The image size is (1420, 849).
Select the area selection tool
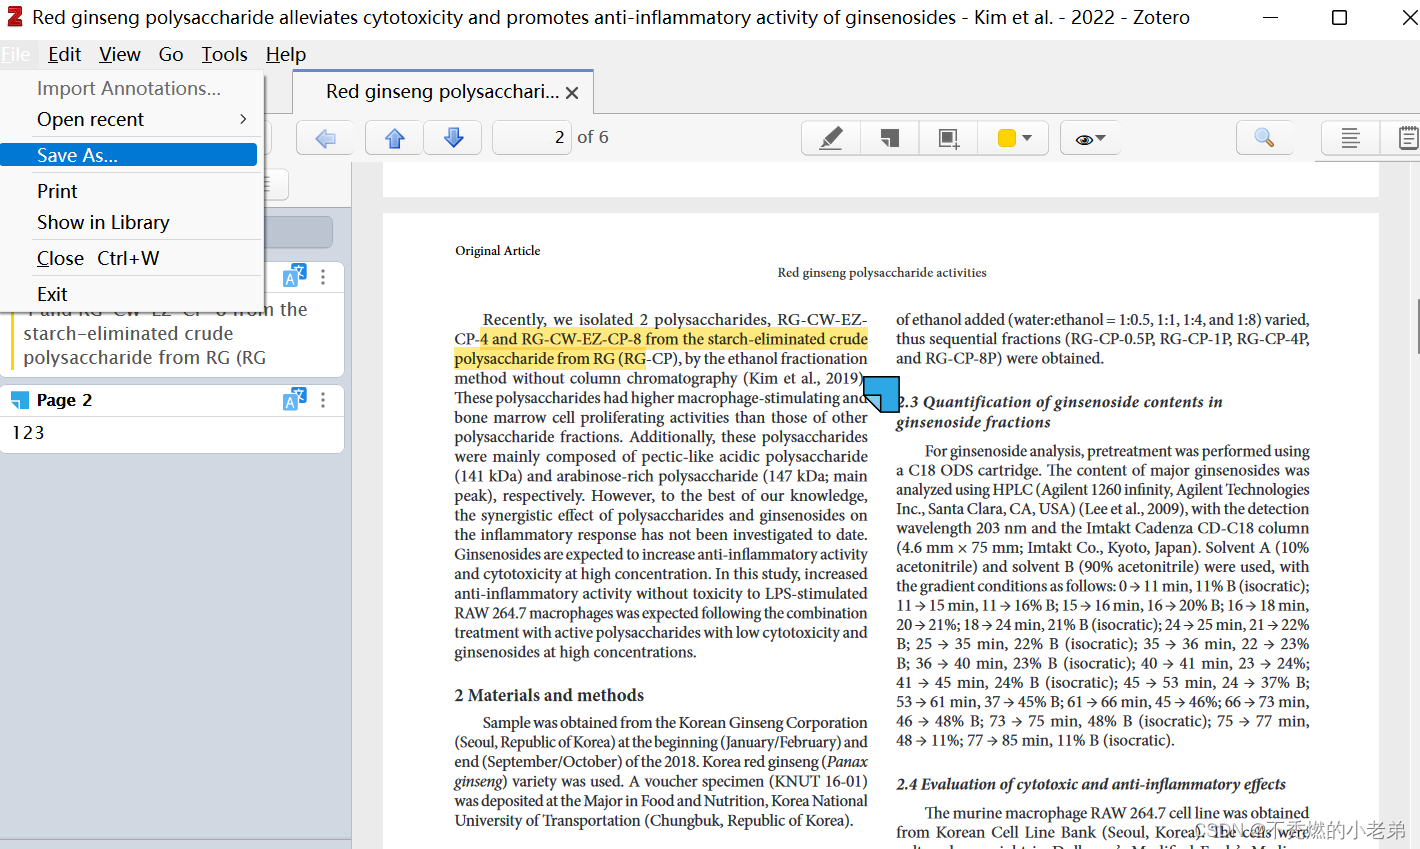click(948, 138)
